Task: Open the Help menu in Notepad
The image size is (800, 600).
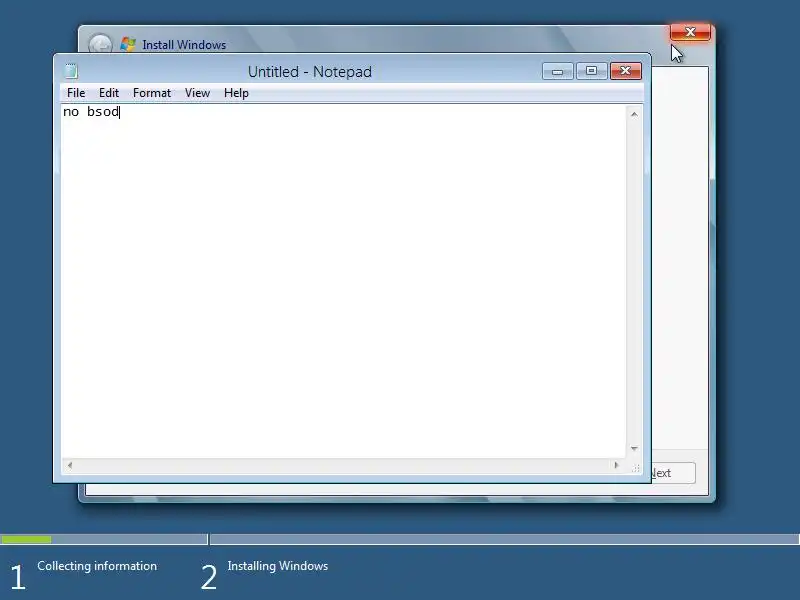Action: [236, 93]
